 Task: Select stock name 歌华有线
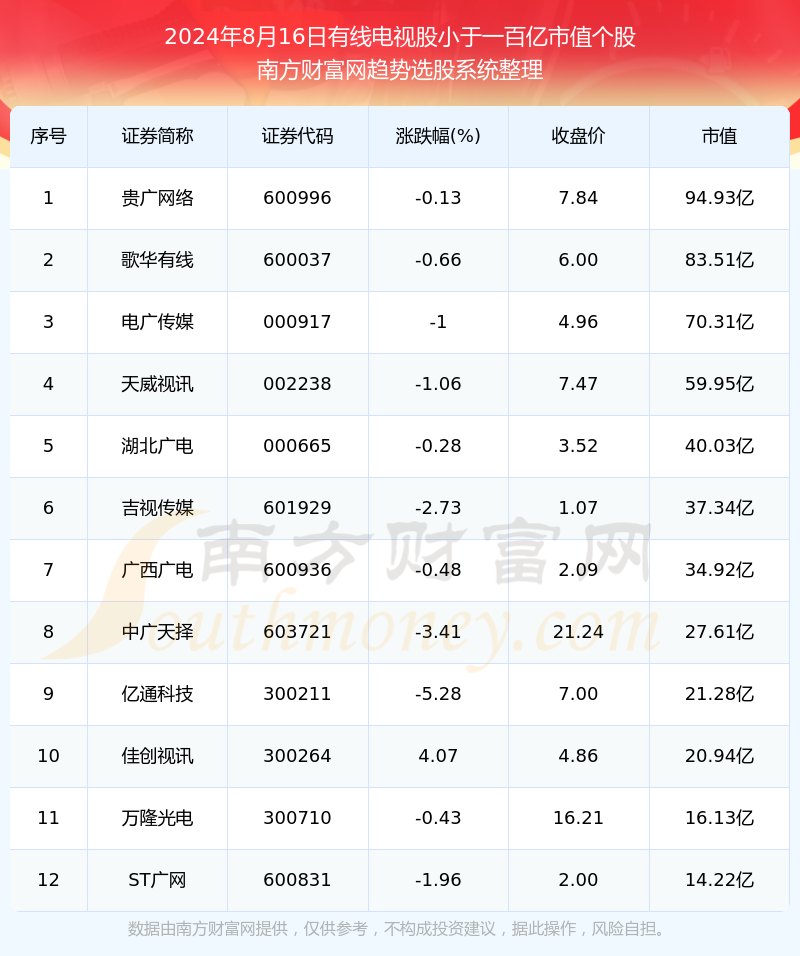click(157, 260)
